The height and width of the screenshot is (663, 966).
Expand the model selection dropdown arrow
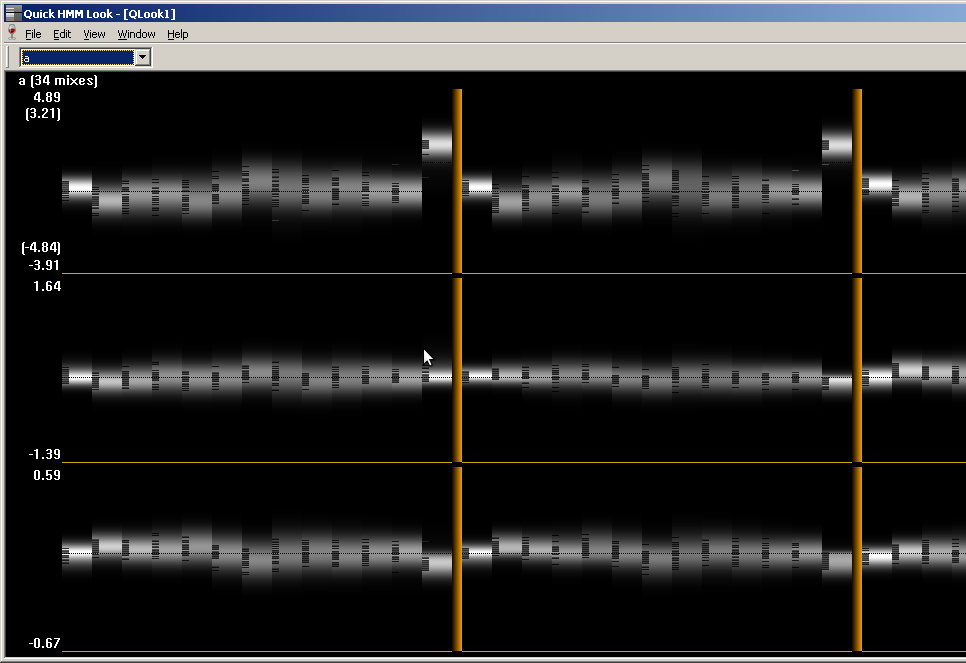[x=143, y=57]
